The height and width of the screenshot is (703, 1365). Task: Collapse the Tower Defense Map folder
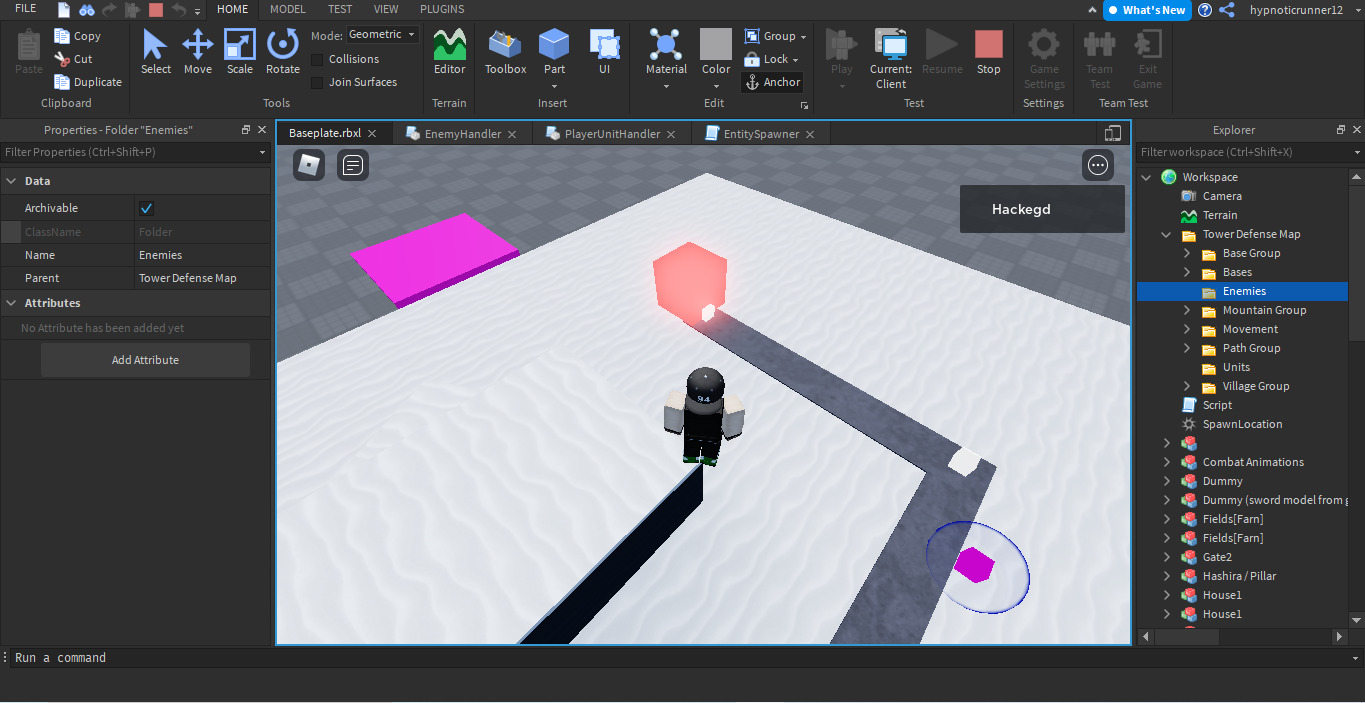(x=1167, y=234)
